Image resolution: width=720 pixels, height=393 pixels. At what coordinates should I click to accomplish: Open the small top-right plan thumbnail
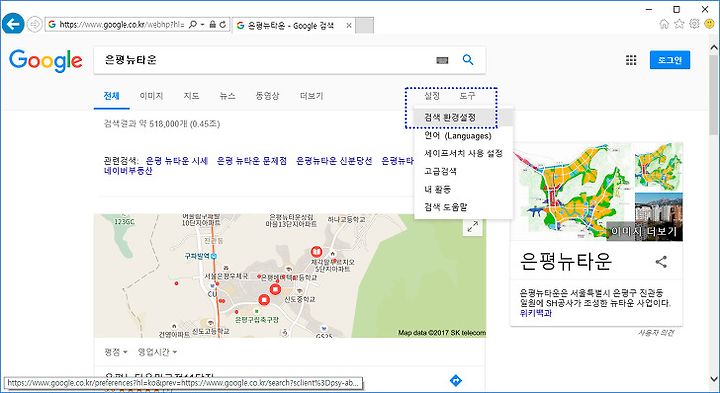coord(659,167)
